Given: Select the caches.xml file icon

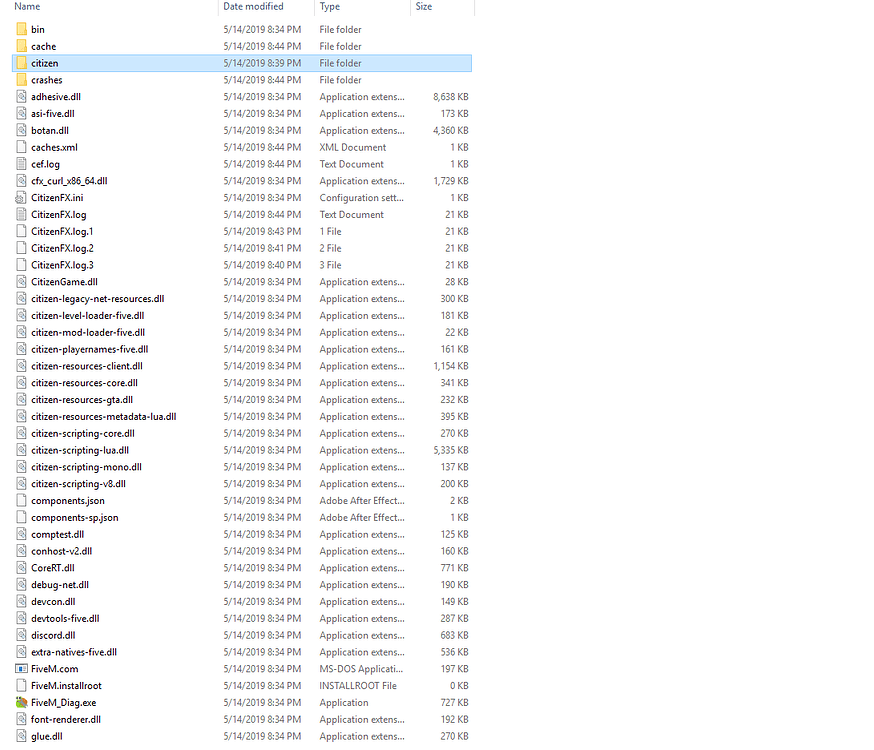Looking at the screenshot, I should coord(21,147).
